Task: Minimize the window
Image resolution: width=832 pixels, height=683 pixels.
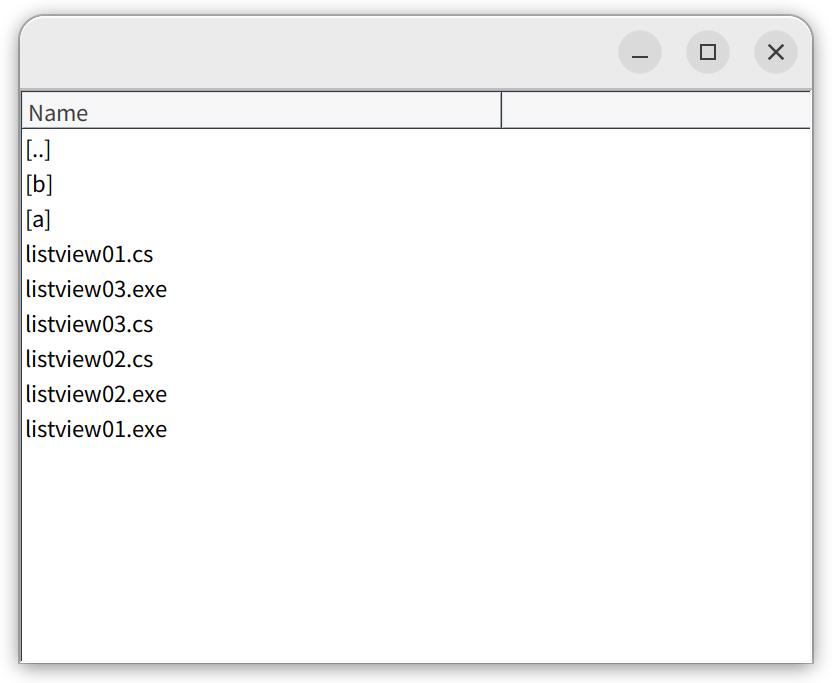Action: pos(640,52)
